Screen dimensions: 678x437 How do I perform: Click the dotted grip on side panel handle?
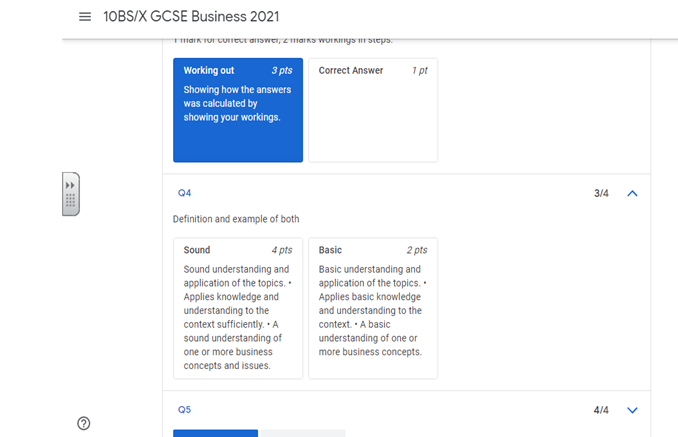[x=70, y=201]
